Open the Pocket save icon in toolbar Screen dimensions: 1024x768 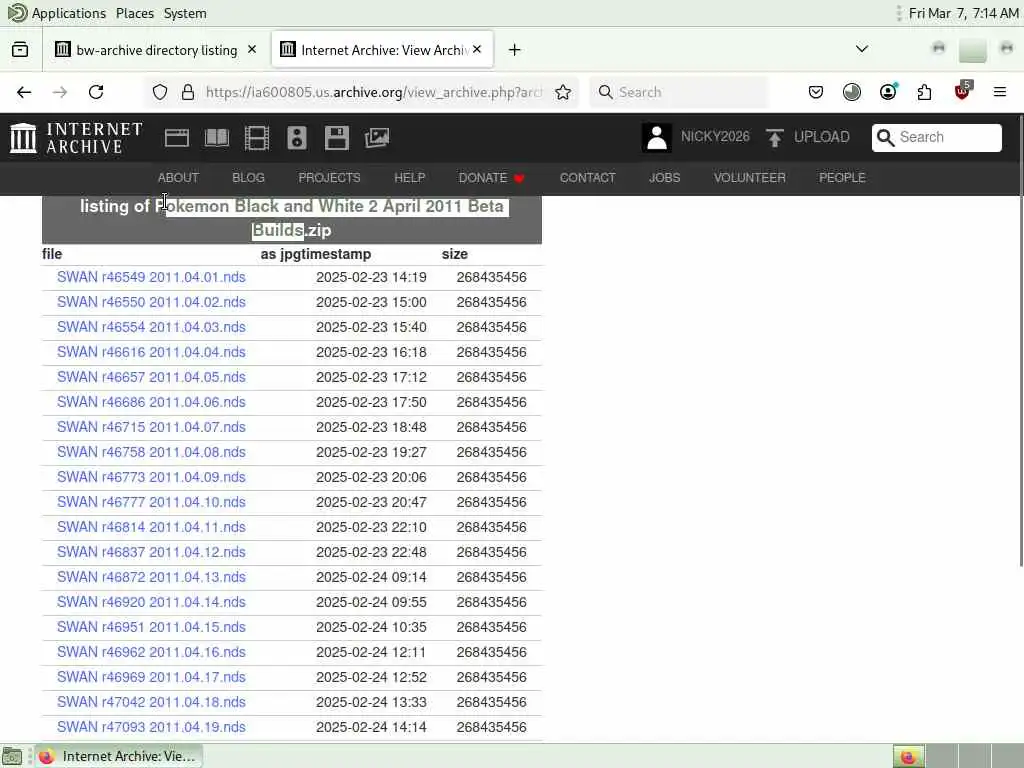(x=816, y=92)
